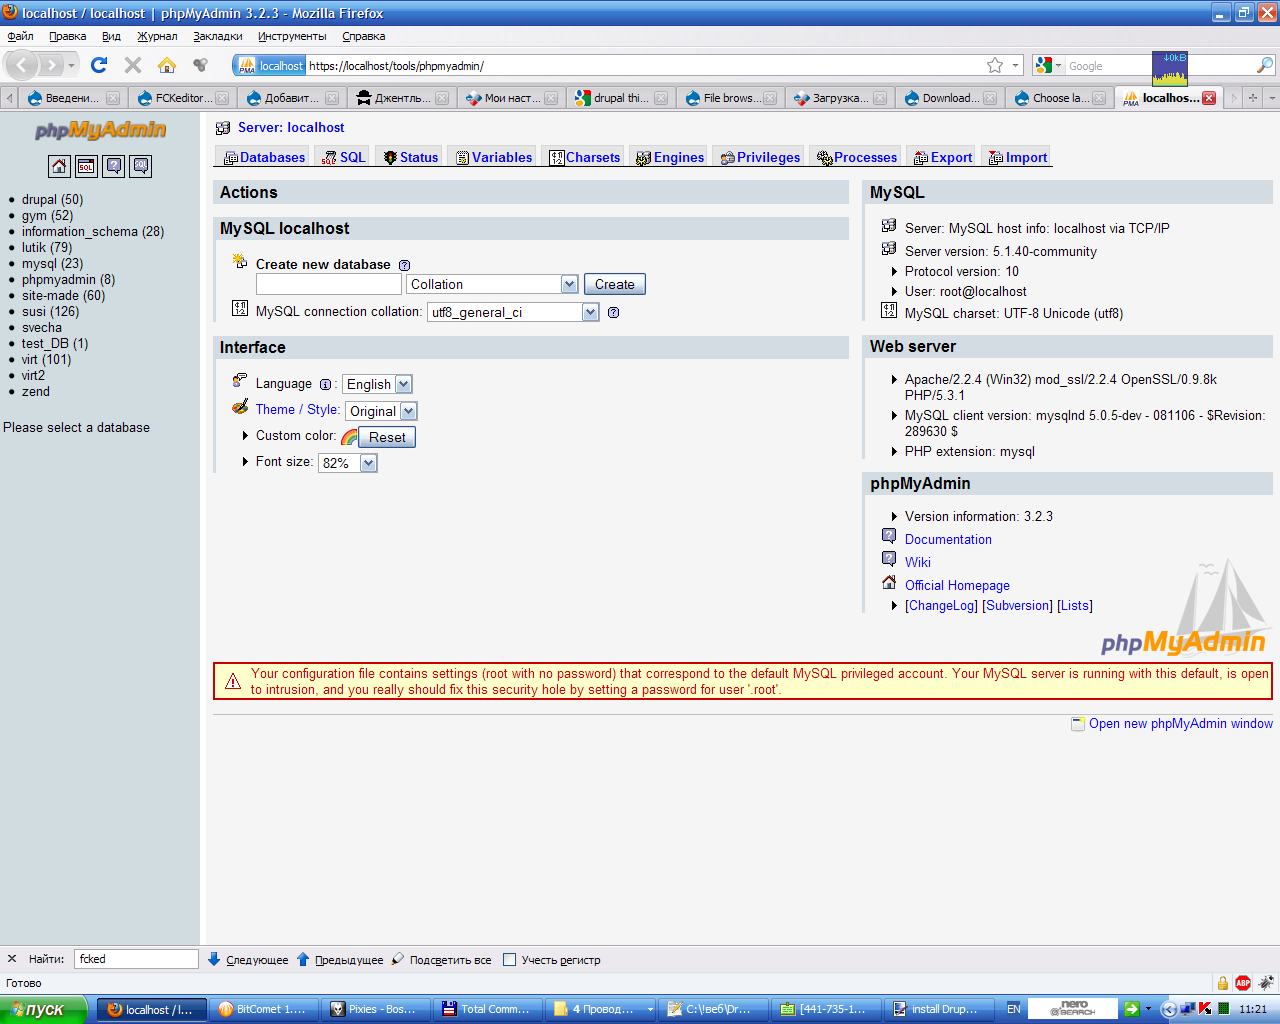Open the Collation dropdown for new database
This screenshot has width=1280, height=1024.
click(492, 284)
